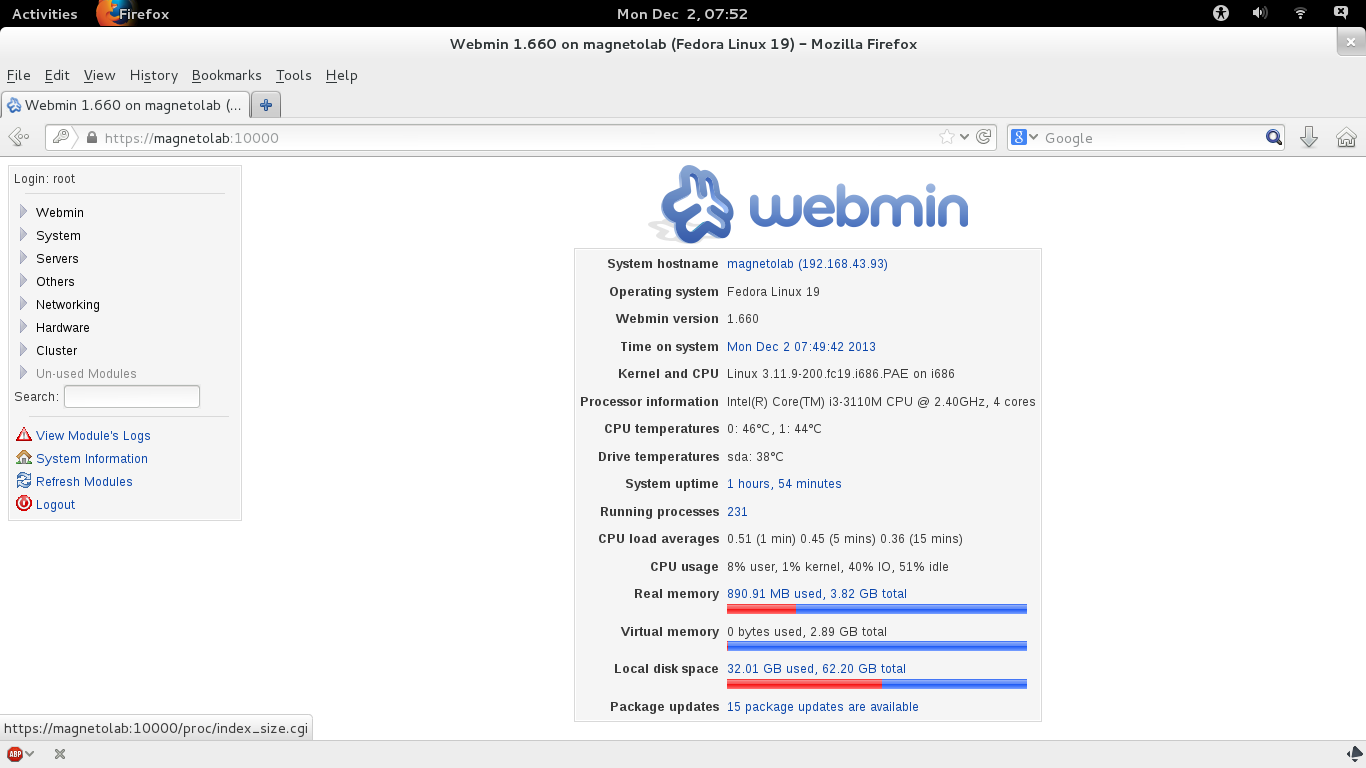This screenshot has width=1366, height=768.
Task: Click the Logout stop icon
Action: click(x=22, y=504)
